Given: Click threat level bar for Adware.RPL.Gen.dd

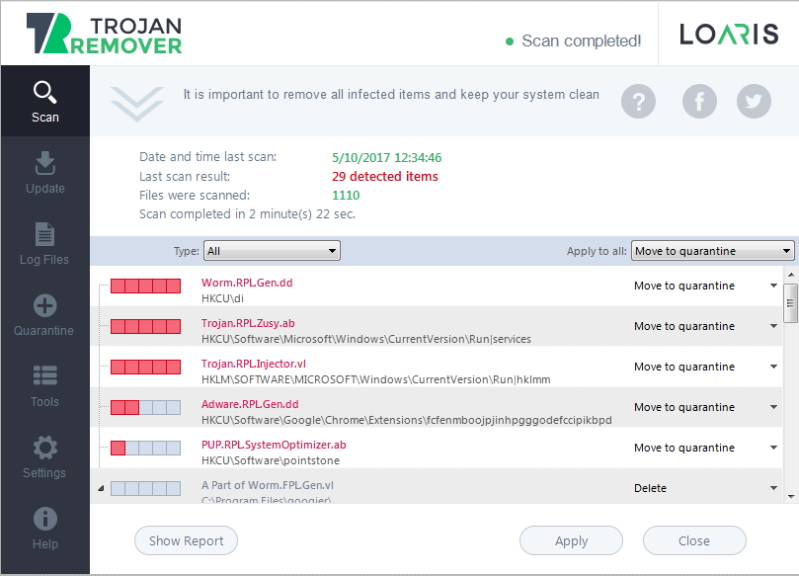Looking at the screenshot, I should click(x=146, y=407).
